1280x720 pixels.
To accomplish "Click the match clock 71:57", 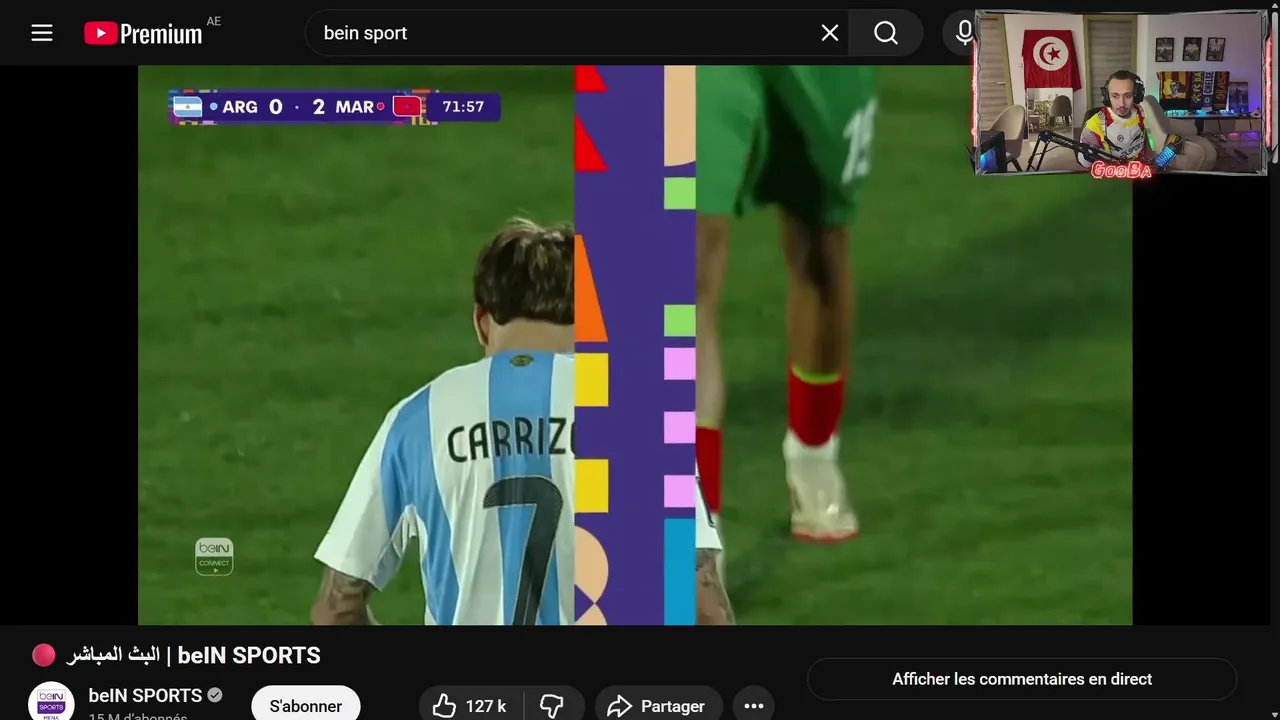I will click(x=463, y=107).
